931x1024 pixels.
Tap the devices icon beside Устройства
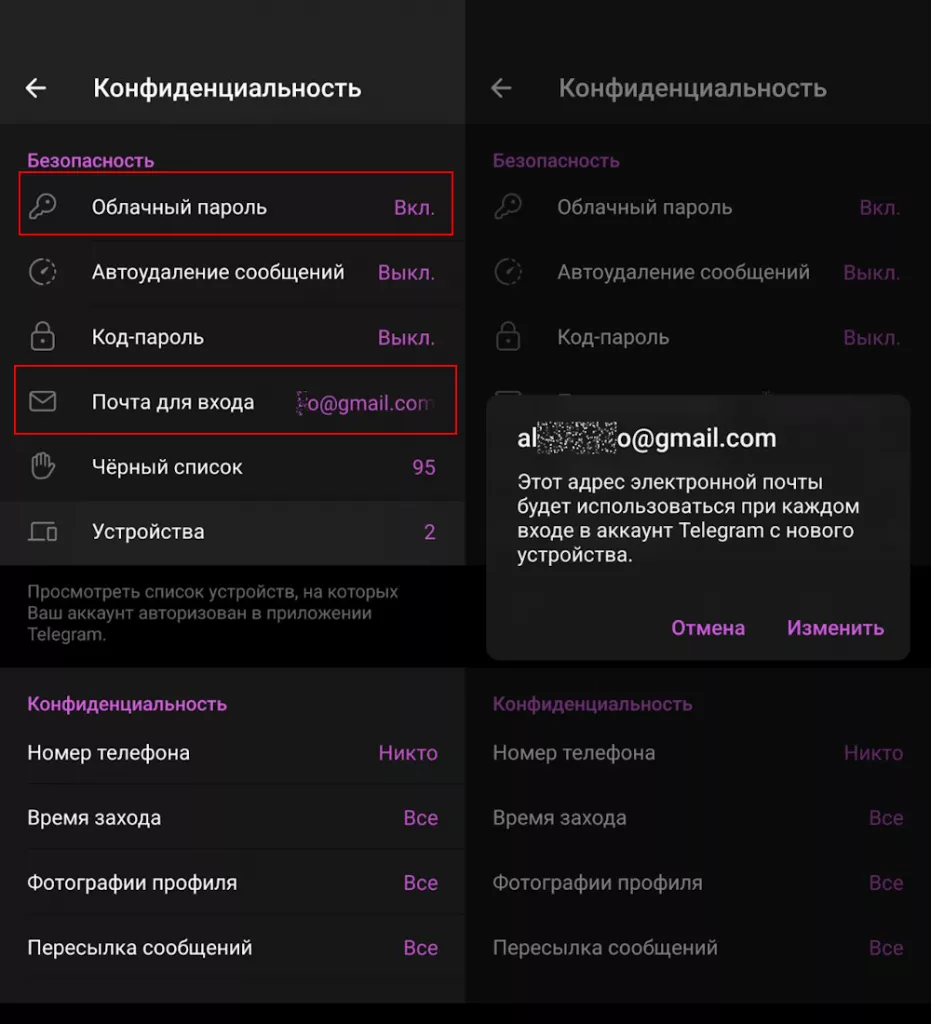coord(42,532)
